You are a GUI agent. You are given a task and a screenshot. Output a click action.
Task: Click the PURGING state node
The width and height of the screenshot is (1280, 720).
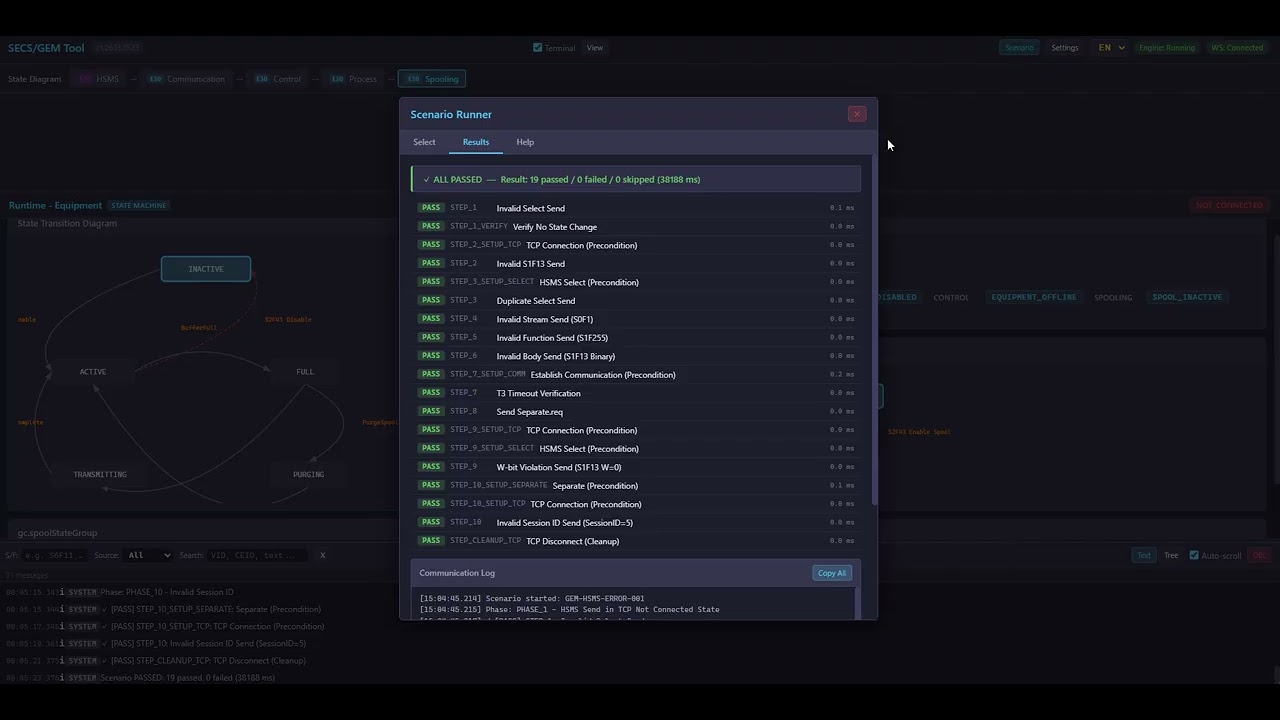coord(308,475)
